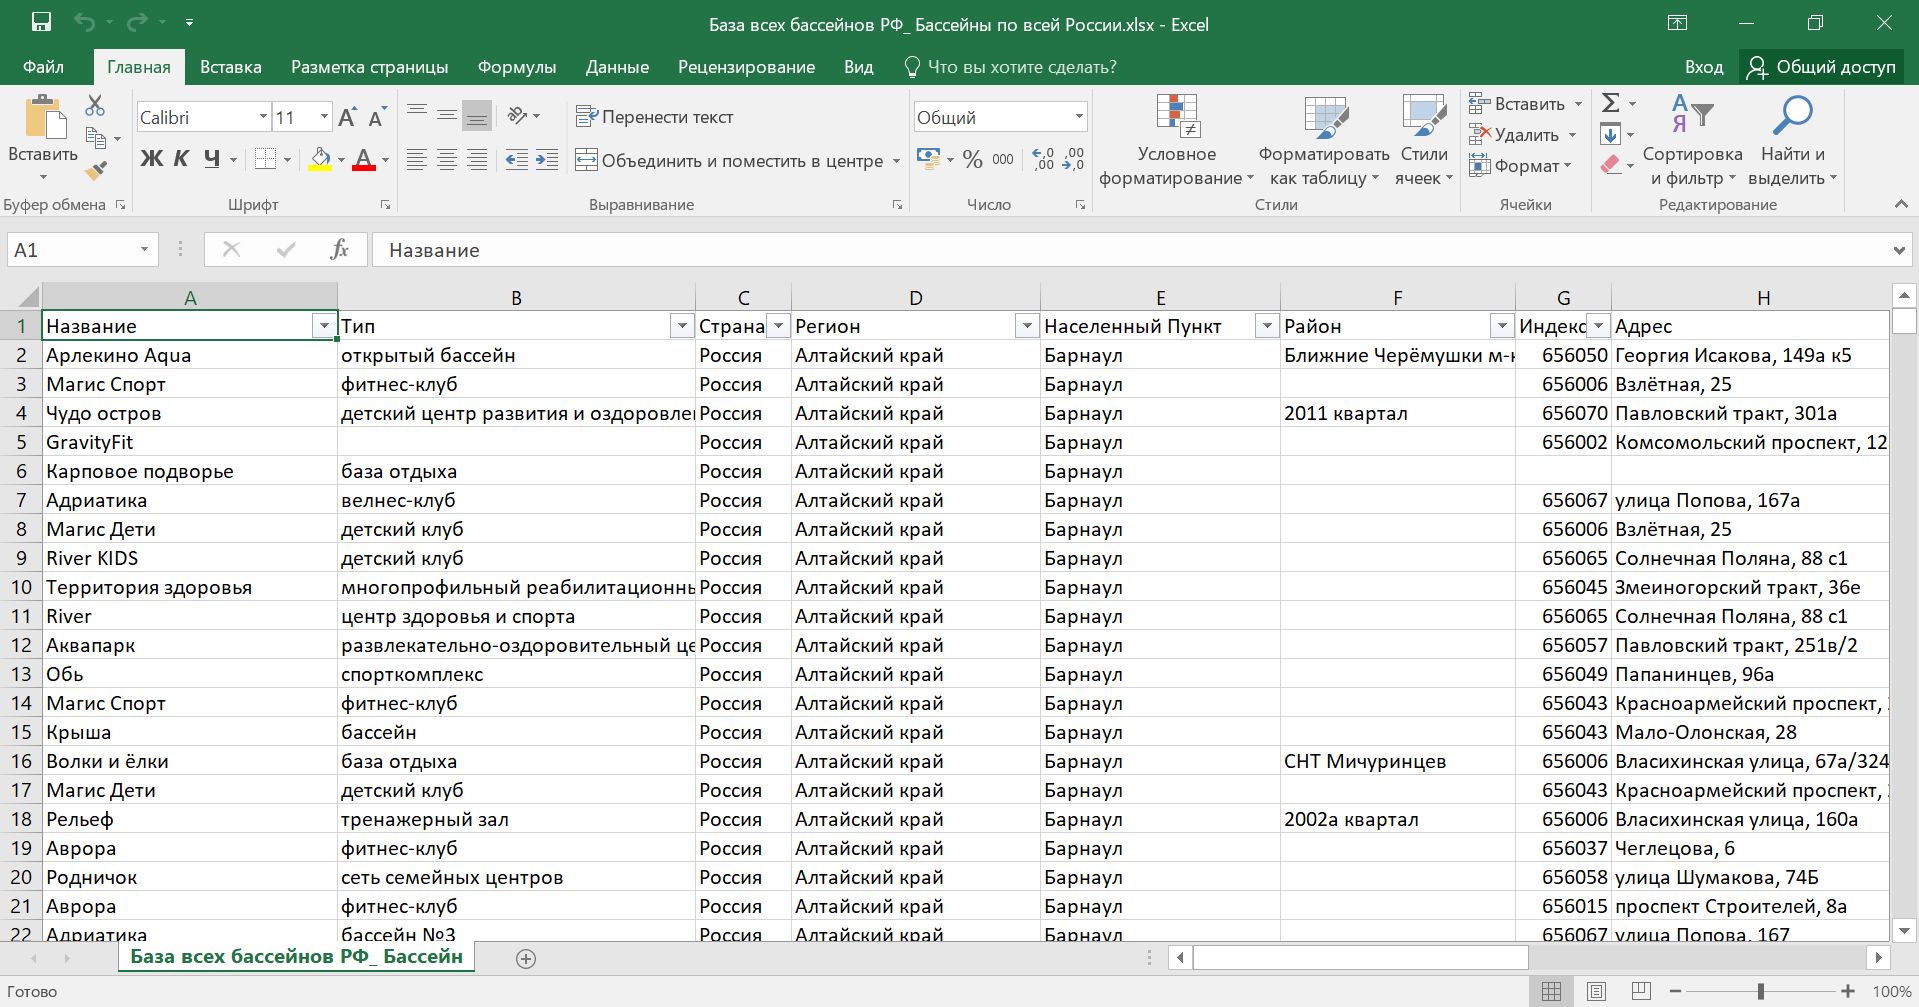Click the Save icon in the title bar

pos(41,23)
